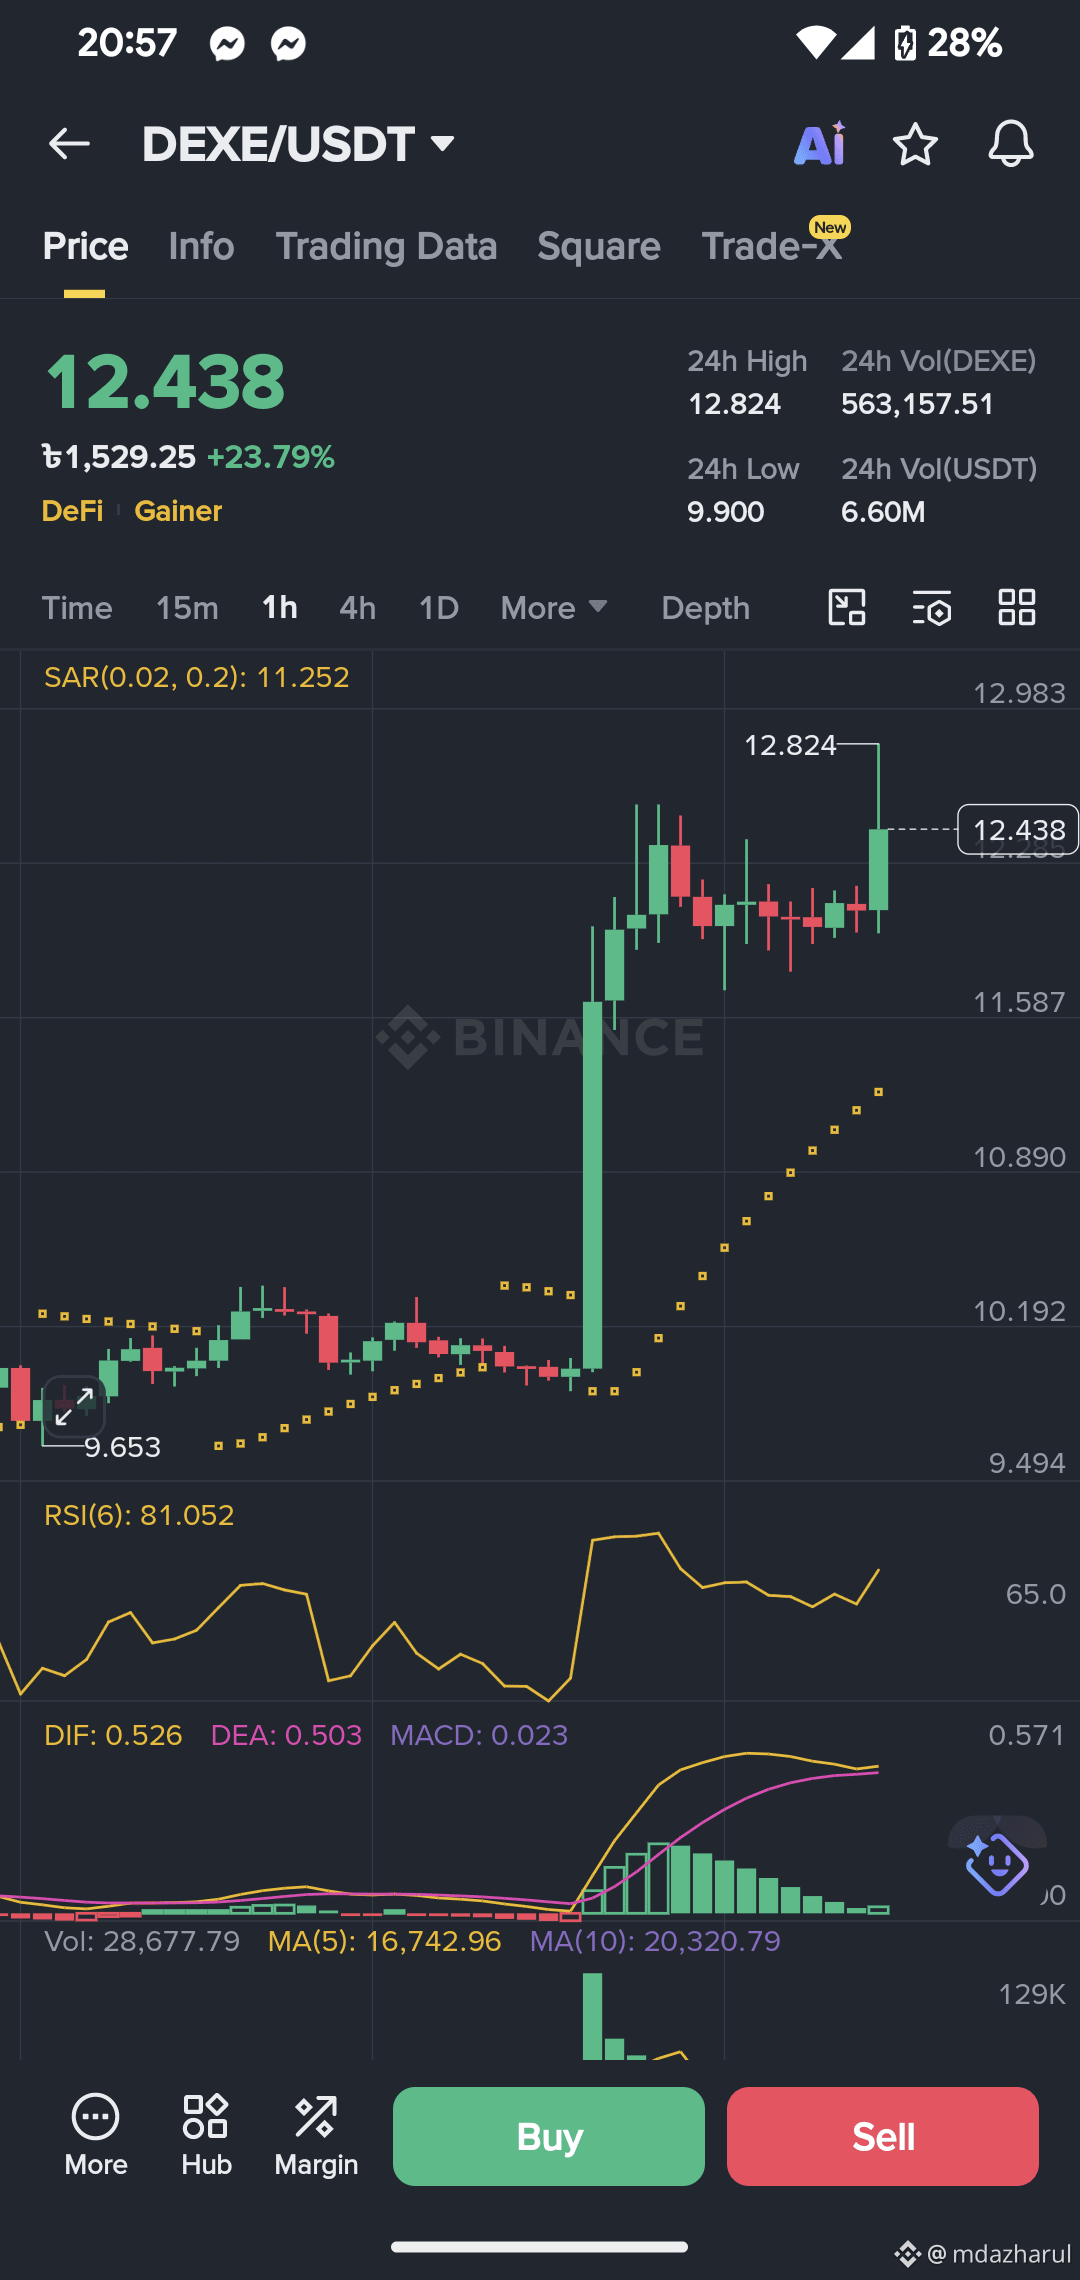
Task: Open the AI analysis icon
Action: [820, 144]
